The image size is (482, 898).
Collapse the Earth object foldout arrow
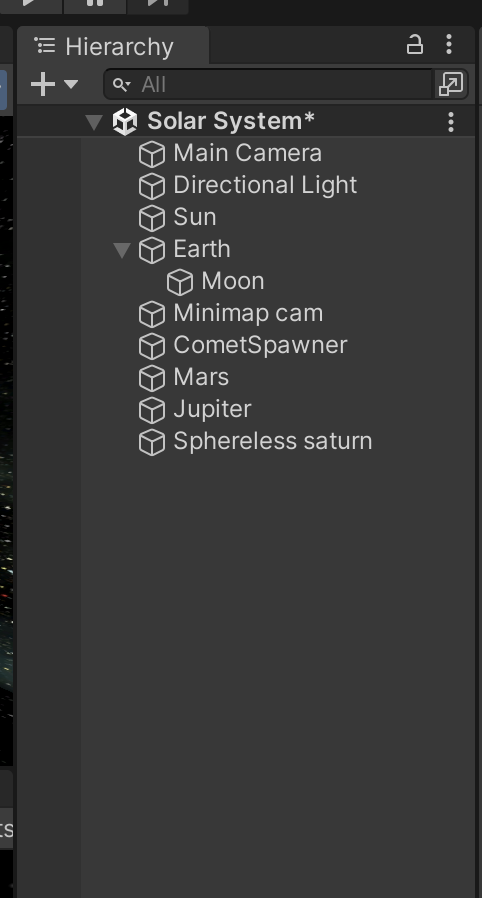pos(122,250)
